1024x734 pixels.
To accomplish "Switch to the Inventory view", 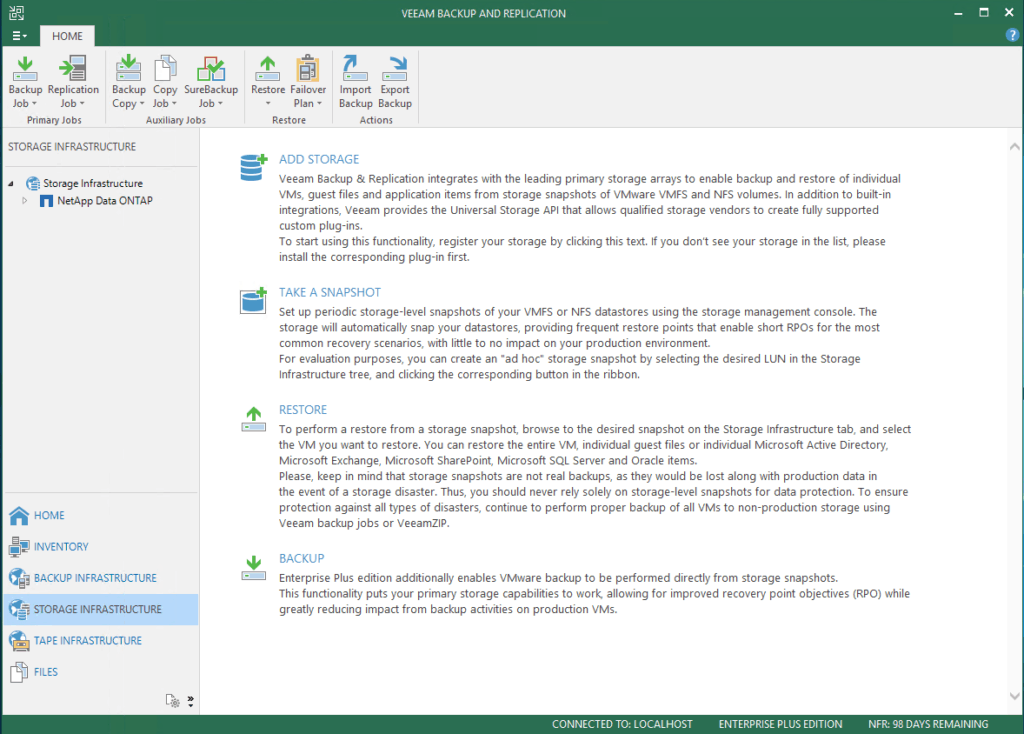I will point(60,546).
